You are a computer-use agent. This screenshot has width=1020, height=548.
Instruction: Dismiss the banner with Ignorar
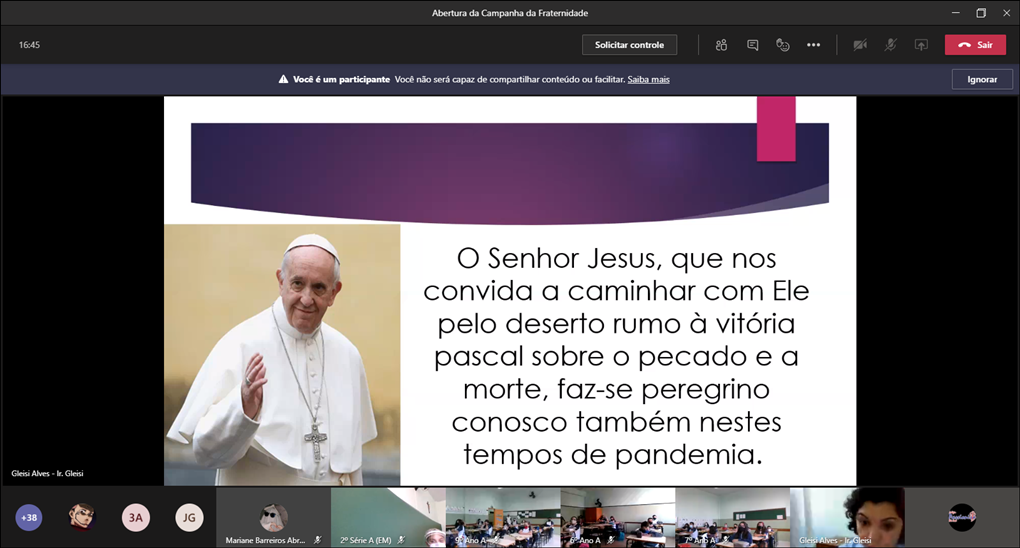tap(981, 79)
